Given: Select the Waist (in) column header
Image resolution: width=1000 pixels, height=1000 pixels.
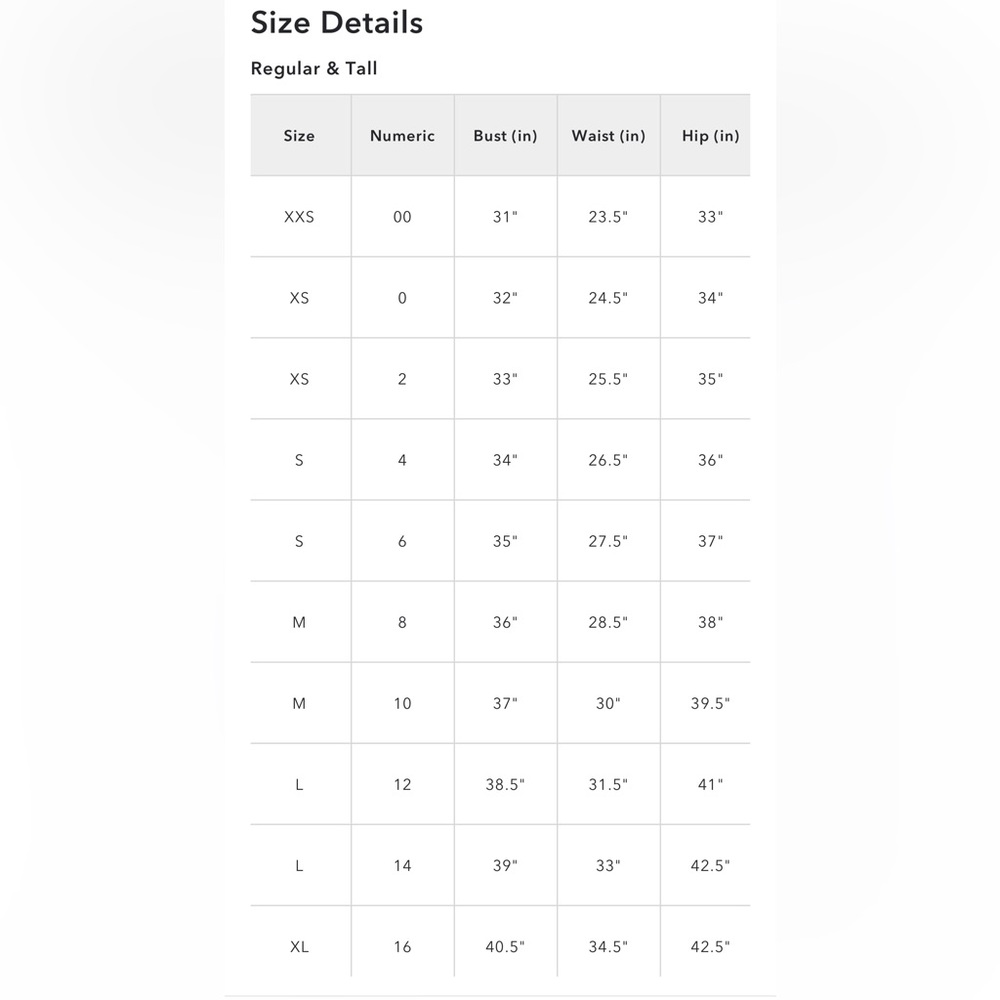Looking at the screenshot, I should (x=608, y=136).
